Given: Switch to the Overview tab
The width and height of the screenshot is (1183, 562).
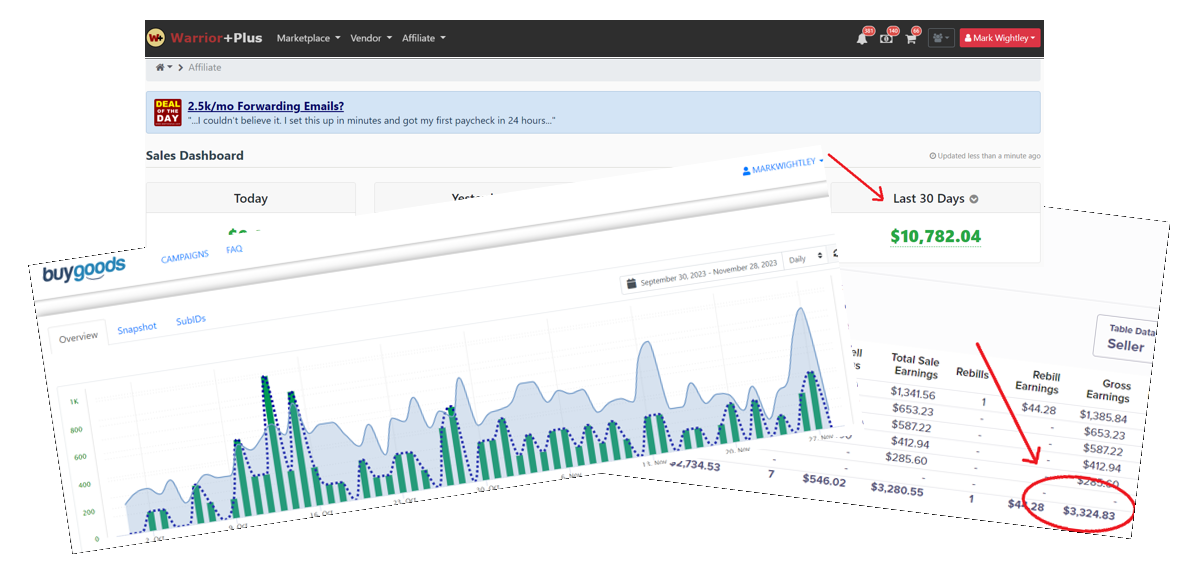Looking at the screenshot, I should coord(78,336).
